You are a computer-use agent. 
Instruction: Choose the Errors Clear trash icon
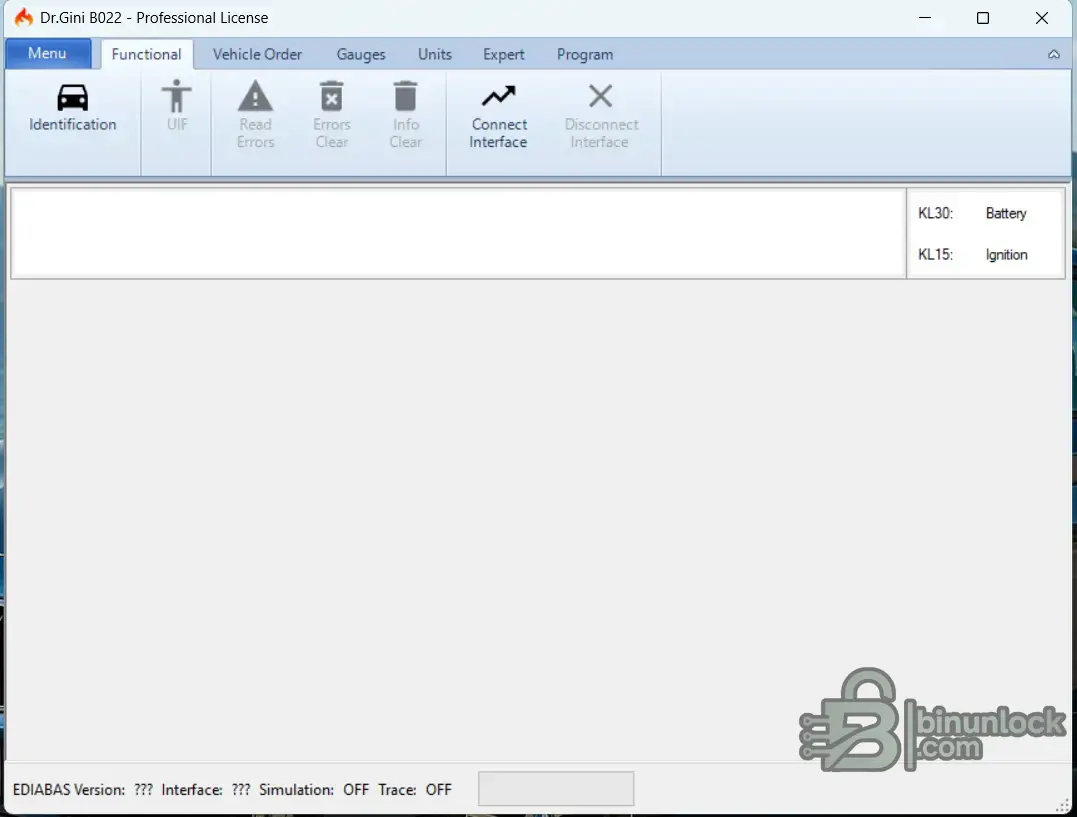click(x=332, y=96)
